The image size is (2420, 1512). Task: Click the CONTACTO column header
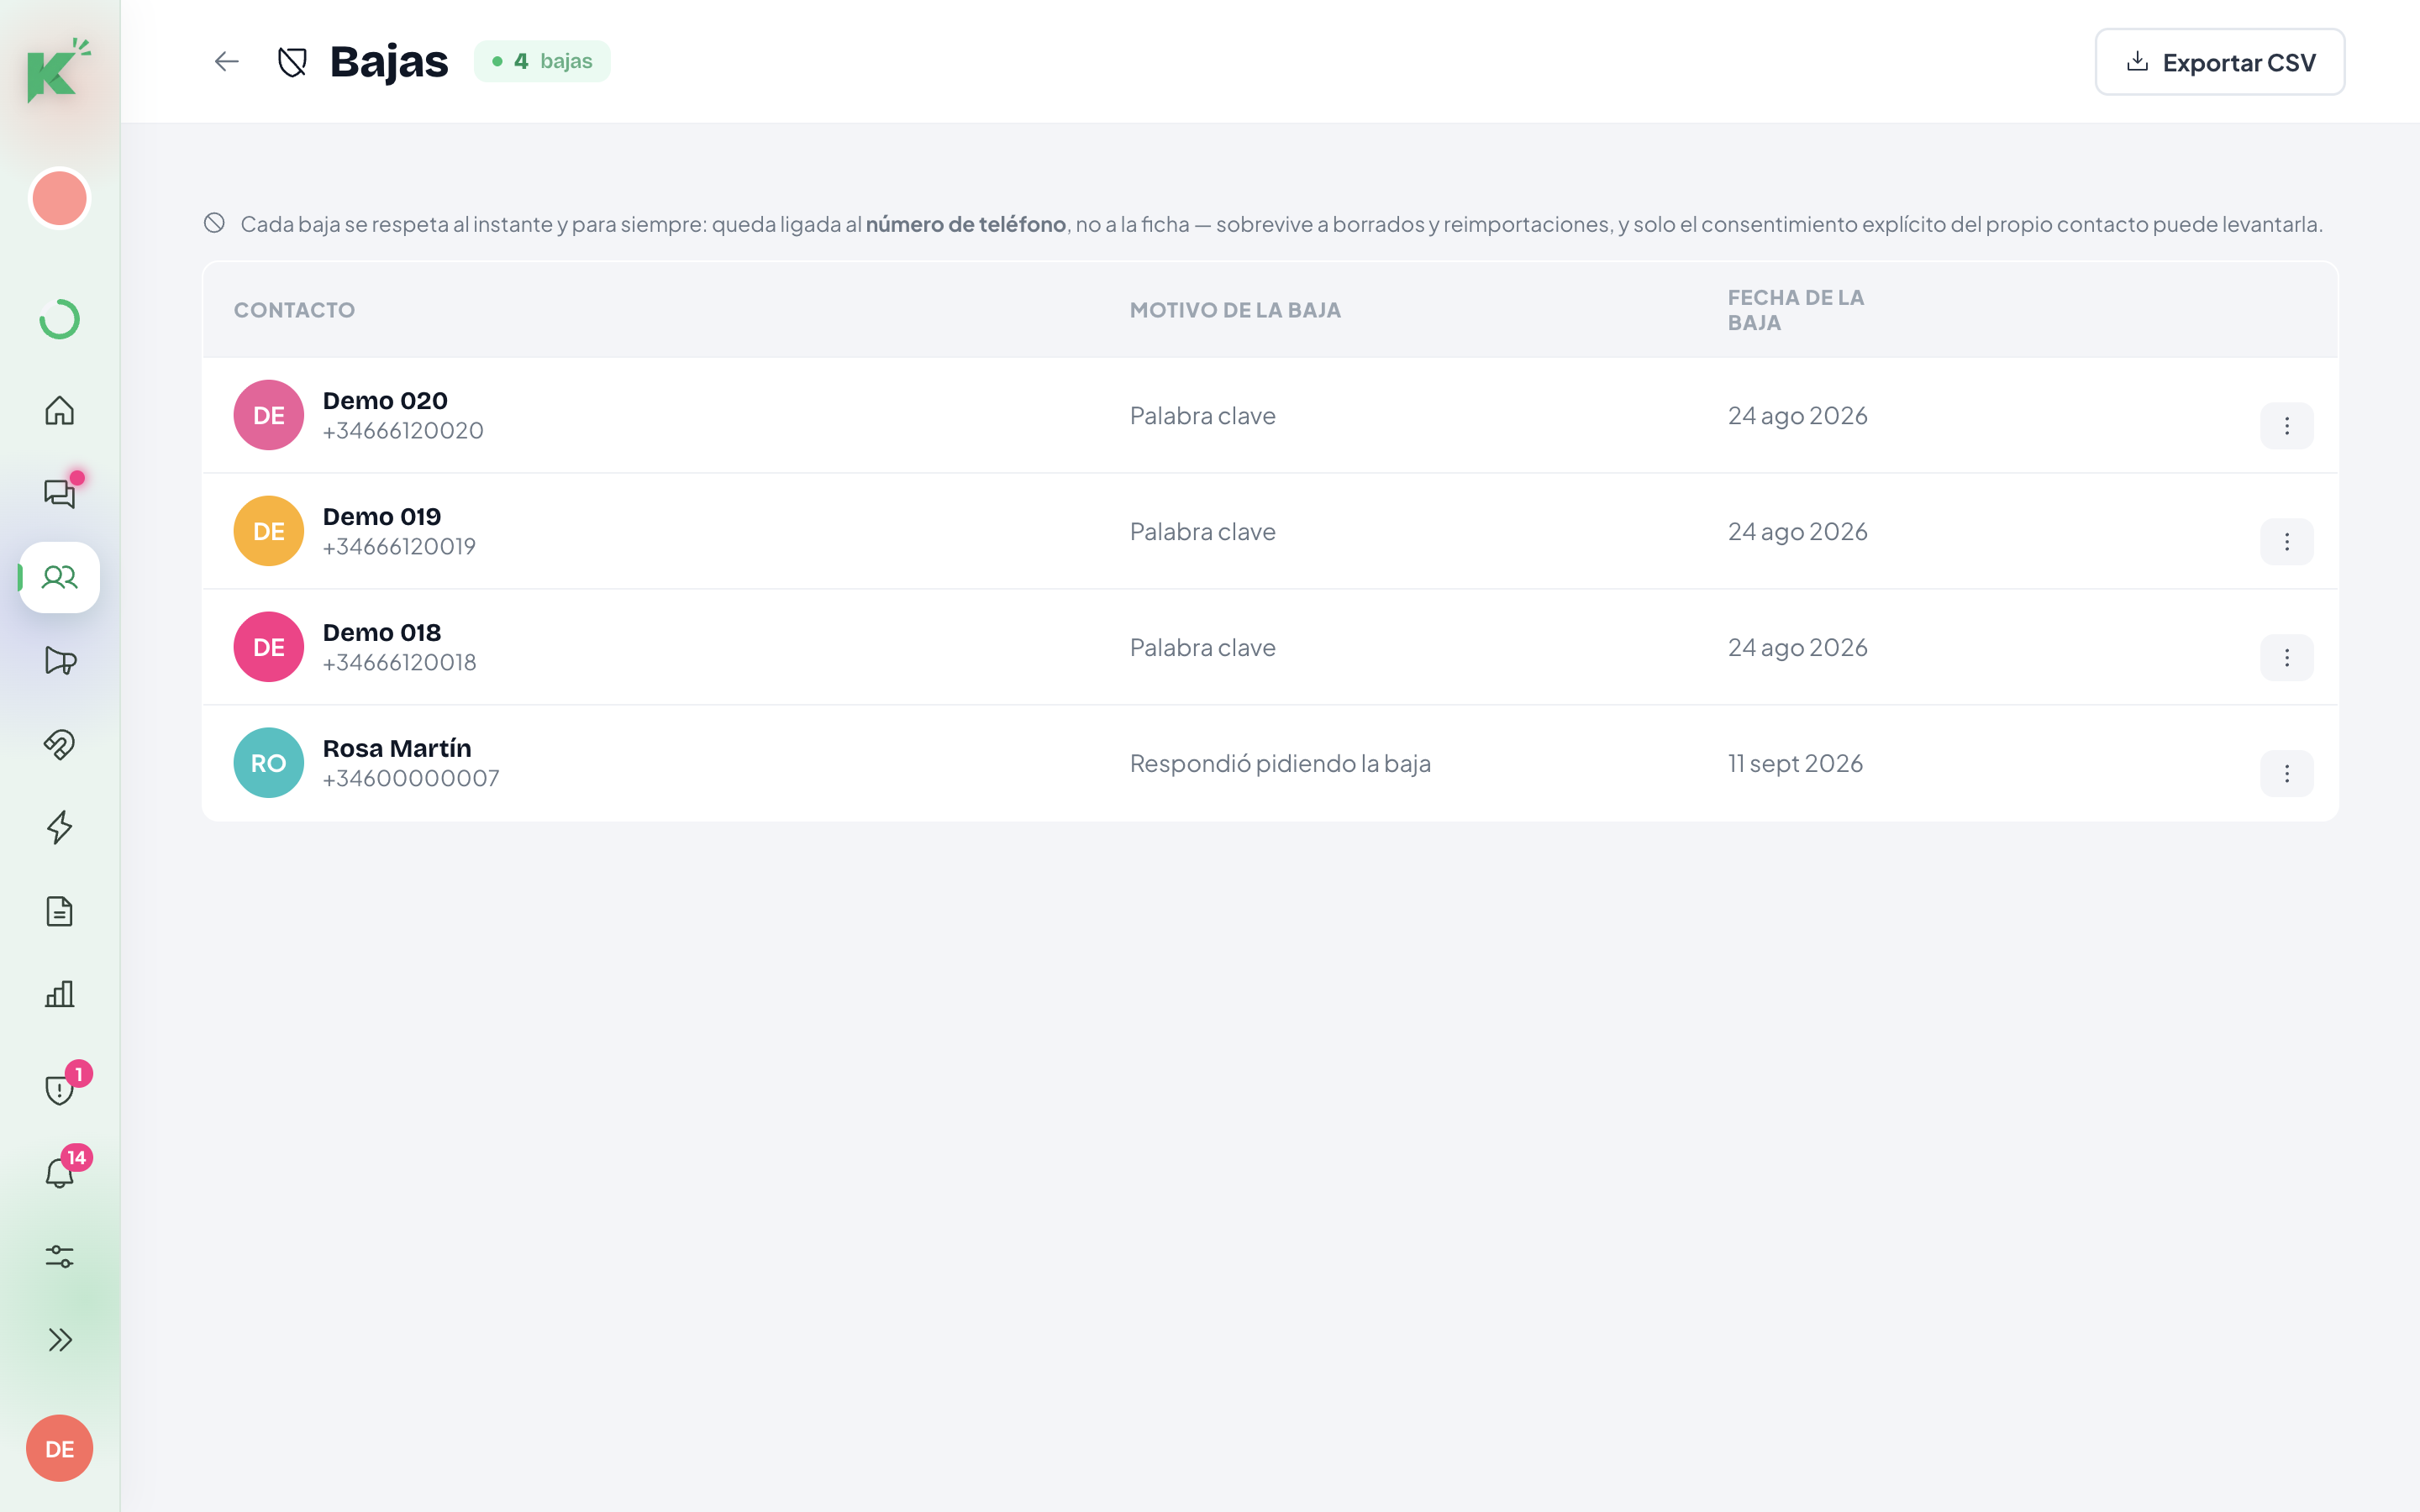(x=294, y=310)
